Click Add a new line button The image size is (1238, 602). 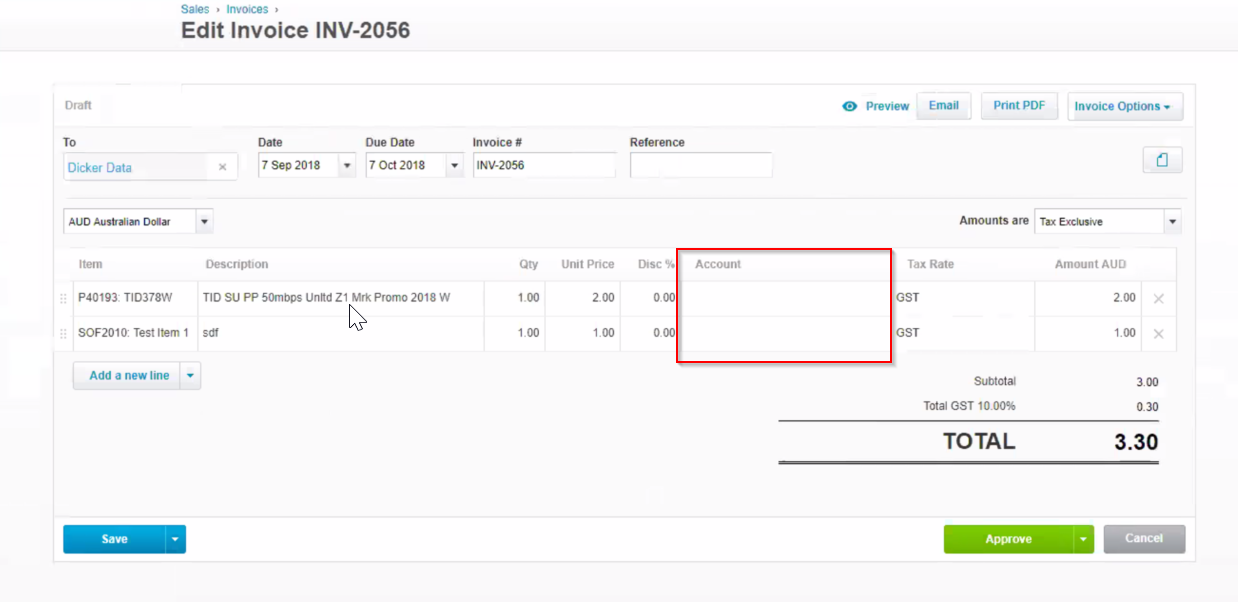(x=129, y=376)
